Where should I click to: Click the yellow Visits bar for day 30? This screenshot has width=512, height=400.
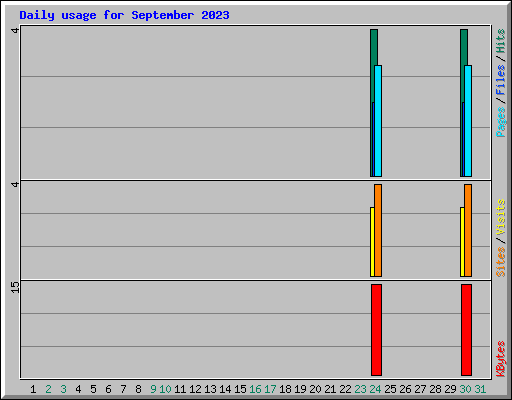click(462, 242)
